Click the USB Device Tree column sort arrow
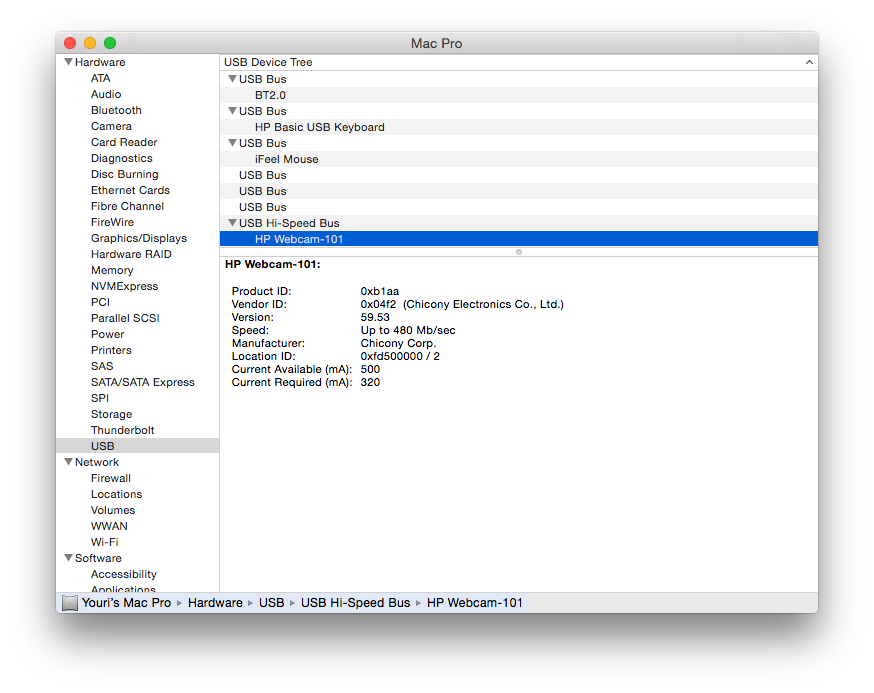The height and width of the screenshot is (693, 874). coord(808,62)
